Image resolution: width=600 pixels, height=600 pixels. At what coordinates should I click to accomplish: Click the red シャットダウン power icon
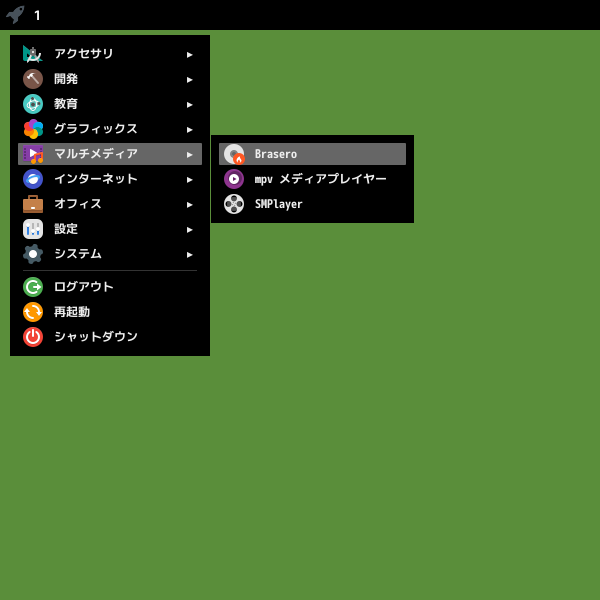(x=33, y=337)
